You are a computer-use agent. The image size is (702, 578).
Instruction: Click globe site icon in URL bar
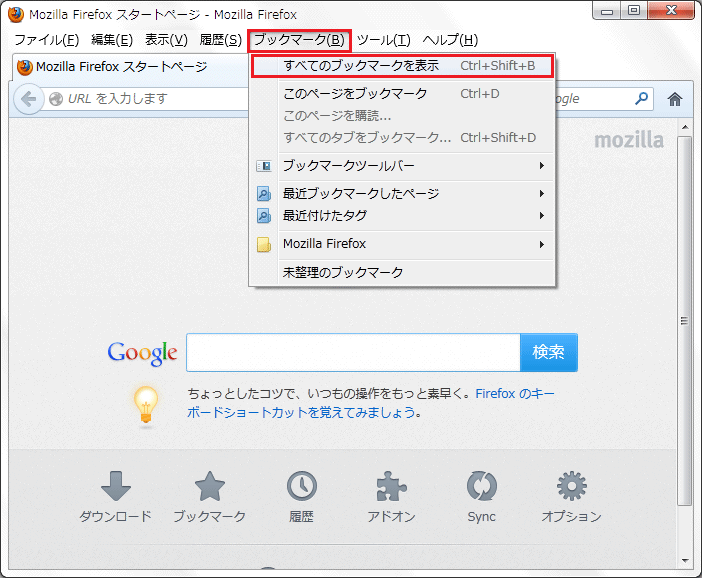click(56, 99)
